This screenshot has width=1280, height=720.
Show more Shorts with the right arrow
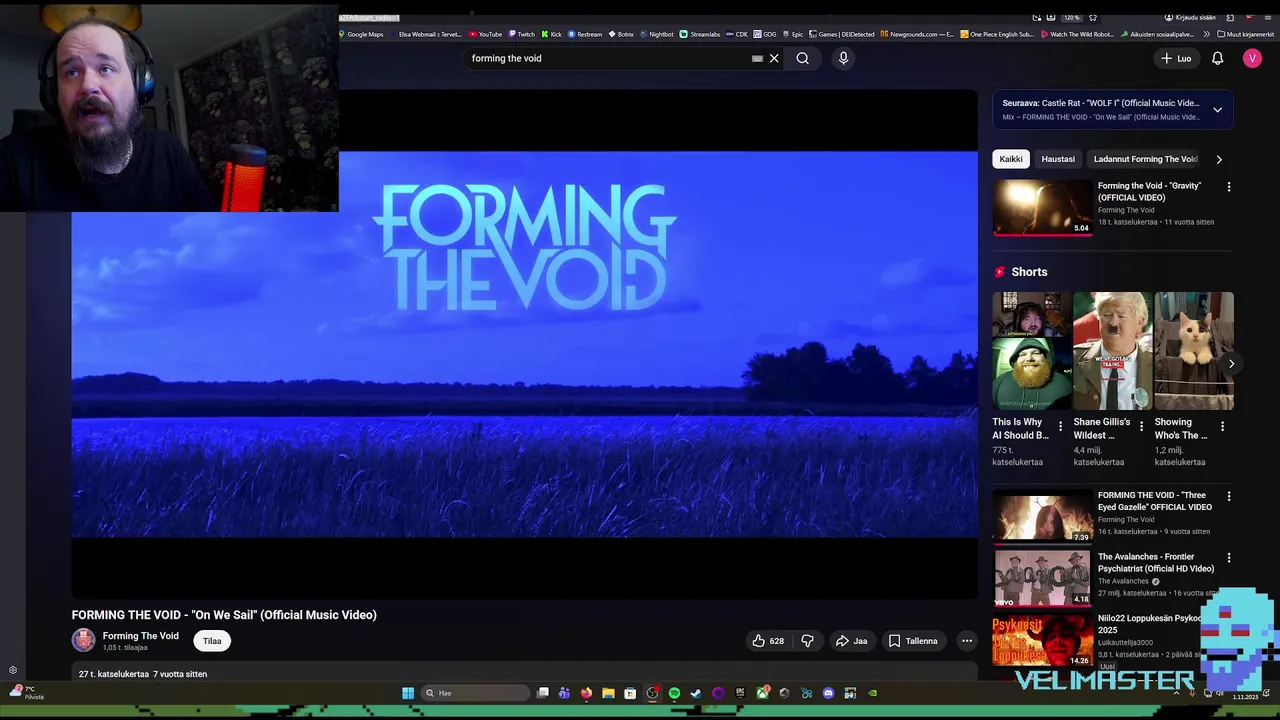tap(1231, 364)
